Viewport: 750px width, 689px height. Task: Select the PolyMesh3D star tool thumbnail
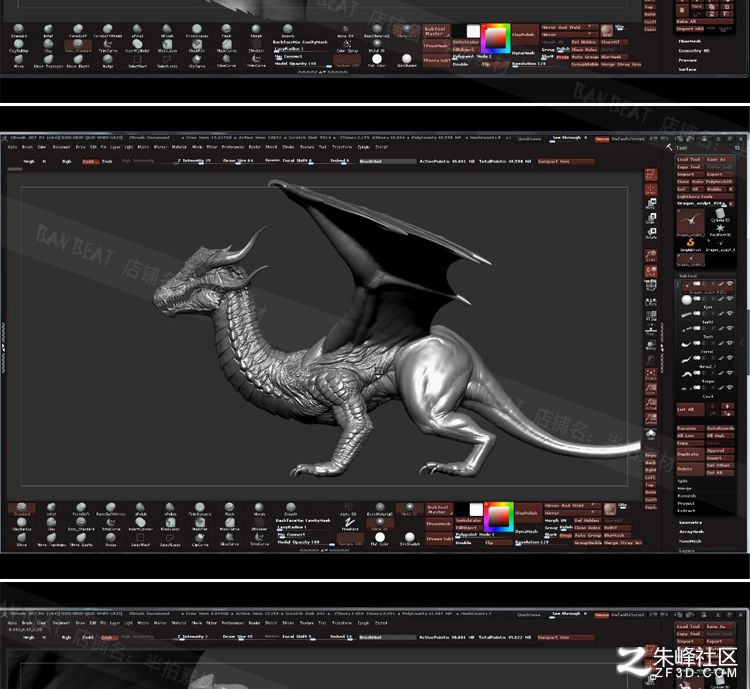tap(720, 230)
